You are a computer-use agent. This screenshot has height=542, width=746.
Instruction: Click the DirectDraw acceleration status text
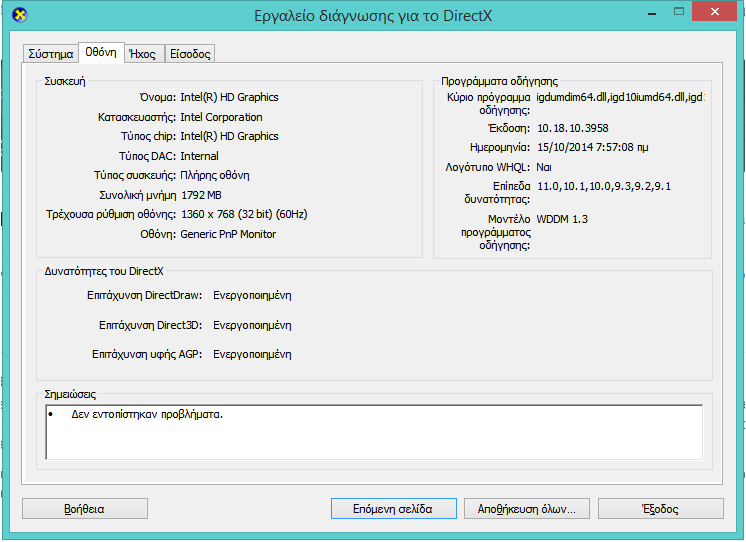[x=252, y=296]
